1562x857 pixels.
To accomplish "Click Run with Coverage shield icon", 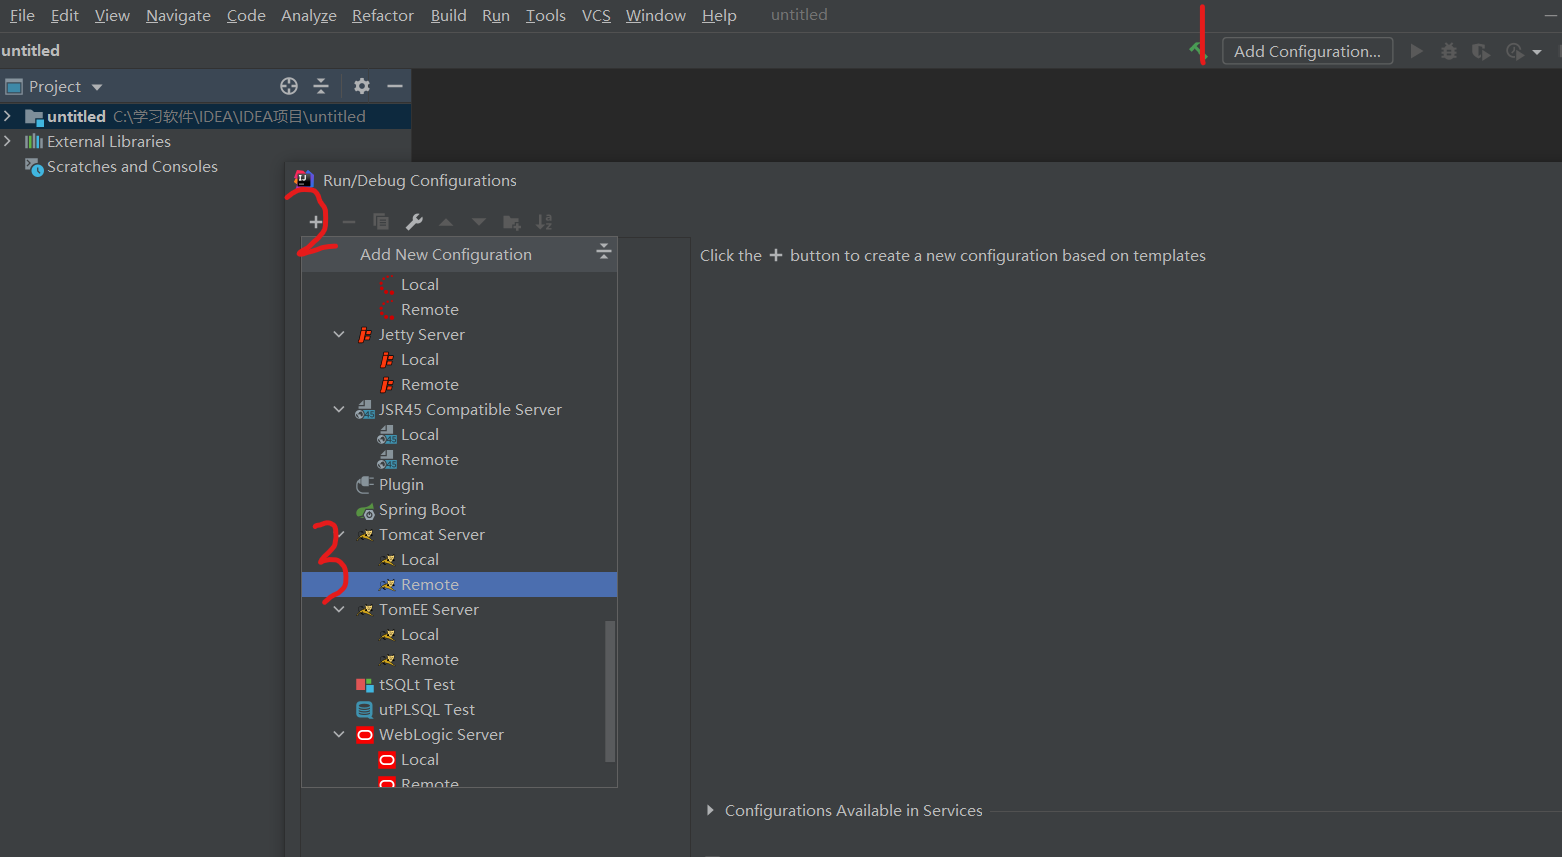I will 1481,51.
